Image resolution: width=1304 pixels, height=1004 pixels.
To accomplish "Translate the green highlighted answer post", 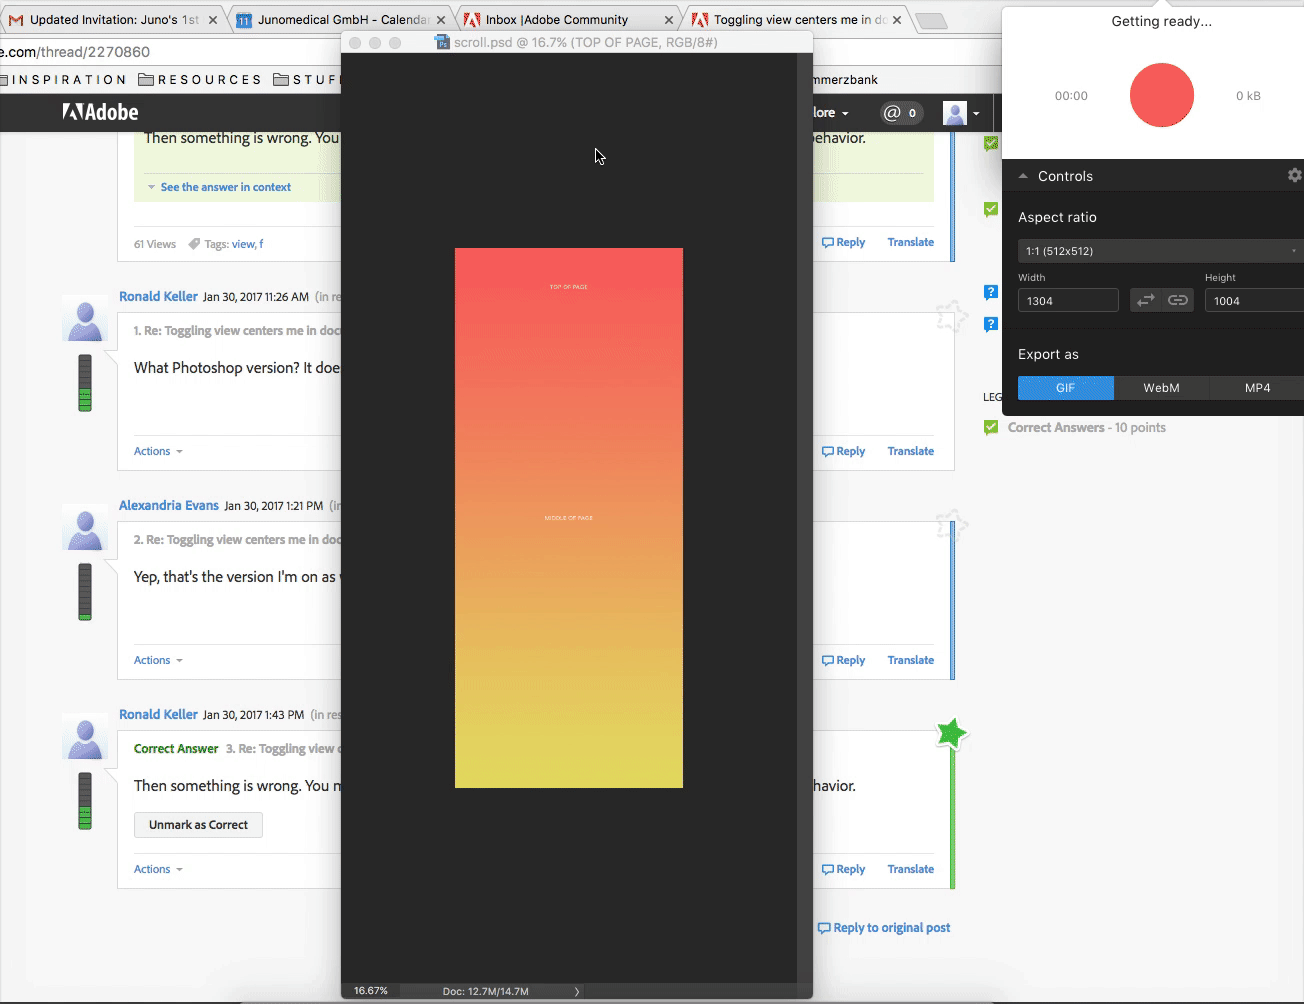I will (911, 242).
